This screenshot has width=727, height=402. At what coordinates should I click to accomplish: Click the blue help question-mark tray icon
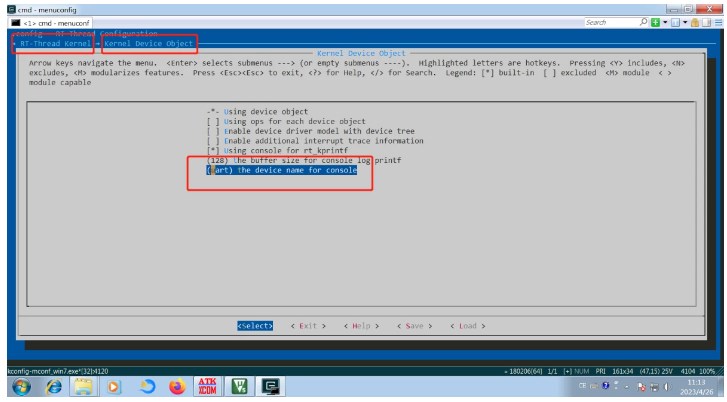606,386
